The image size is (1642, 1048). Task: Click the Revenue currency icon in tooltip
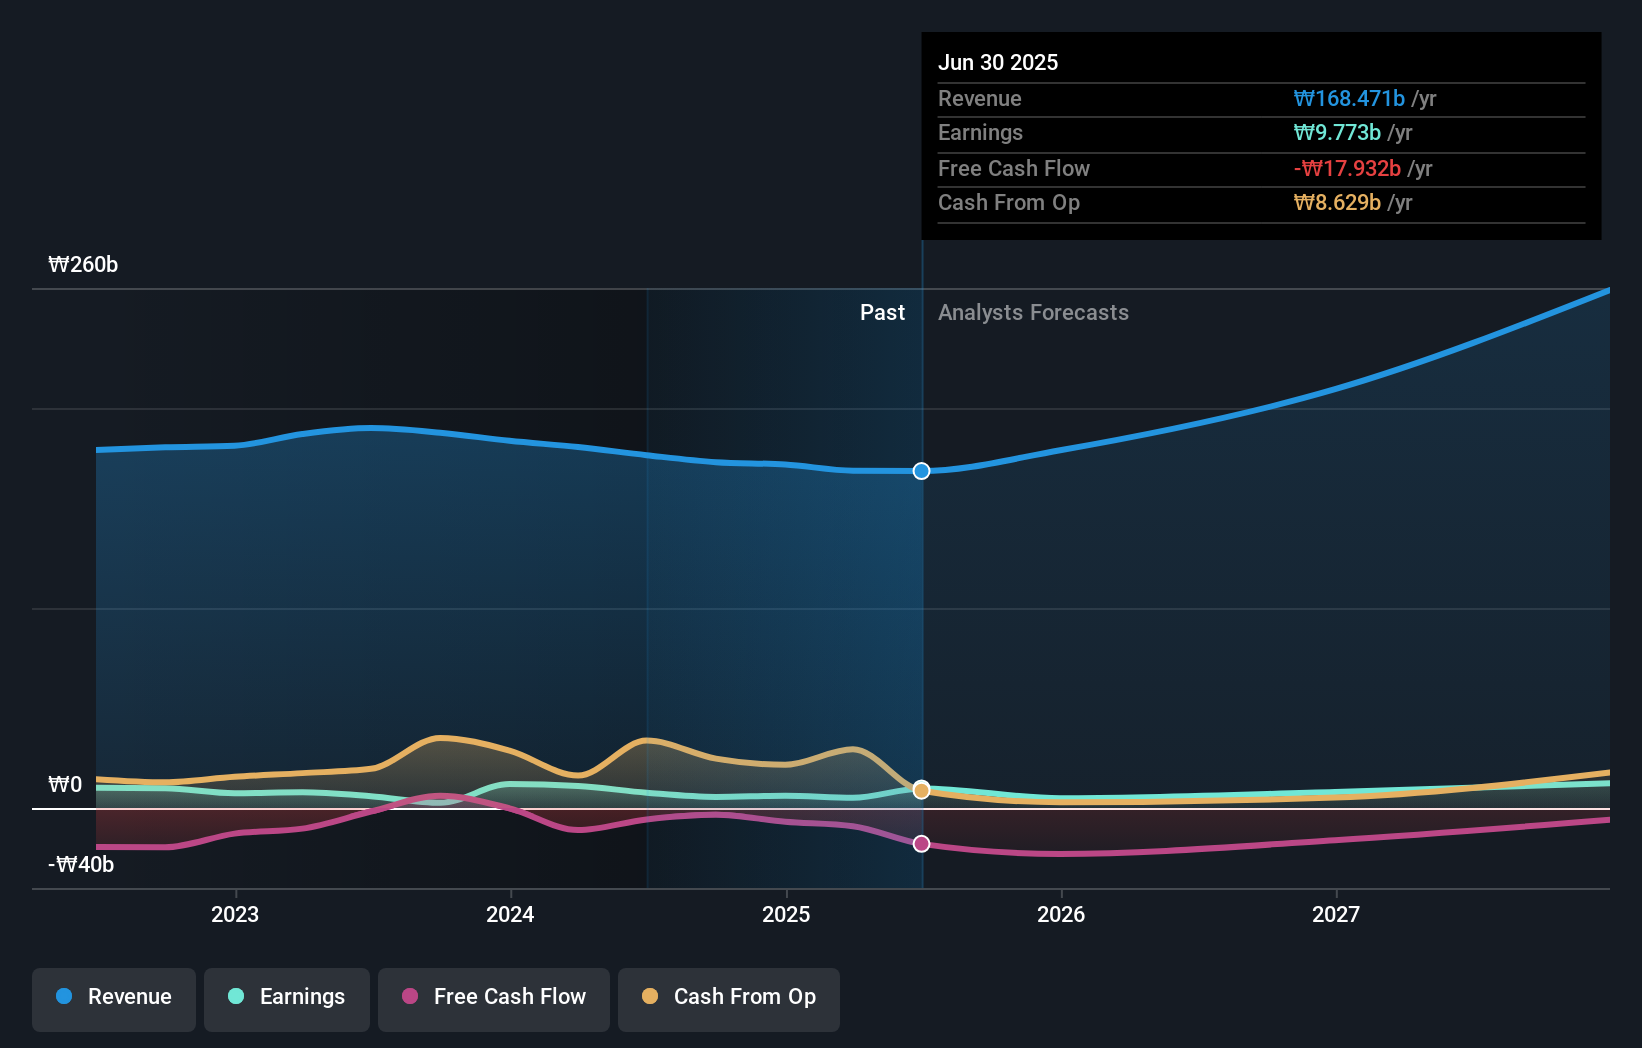1303,99
